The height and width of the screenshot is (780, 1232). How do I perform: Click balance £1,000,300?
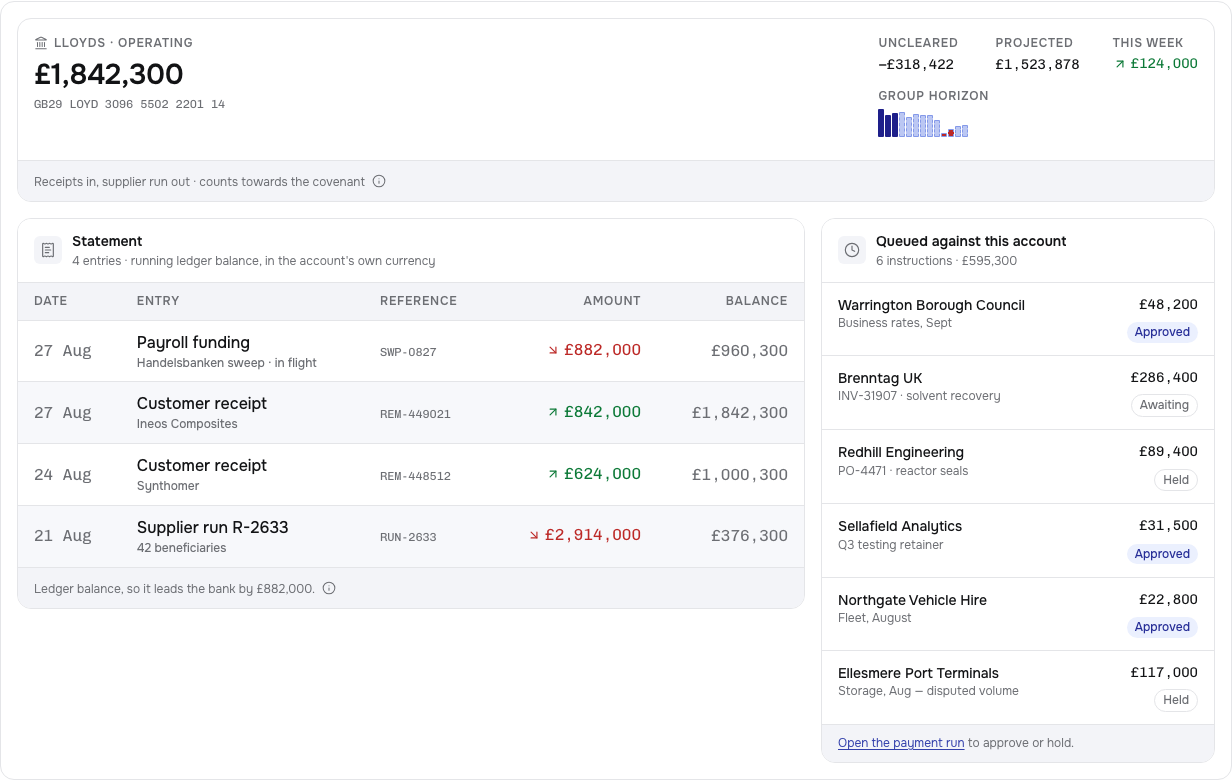(740, 474)
